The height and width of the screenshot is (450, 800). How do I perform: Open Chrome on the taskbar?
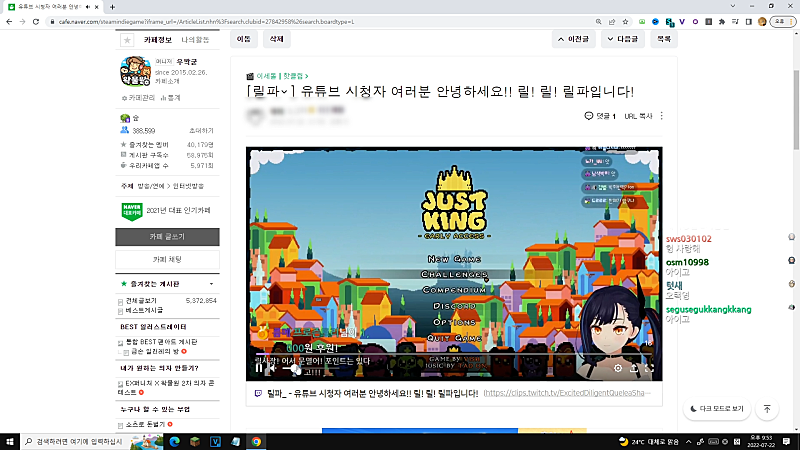[x=256, y=441]
